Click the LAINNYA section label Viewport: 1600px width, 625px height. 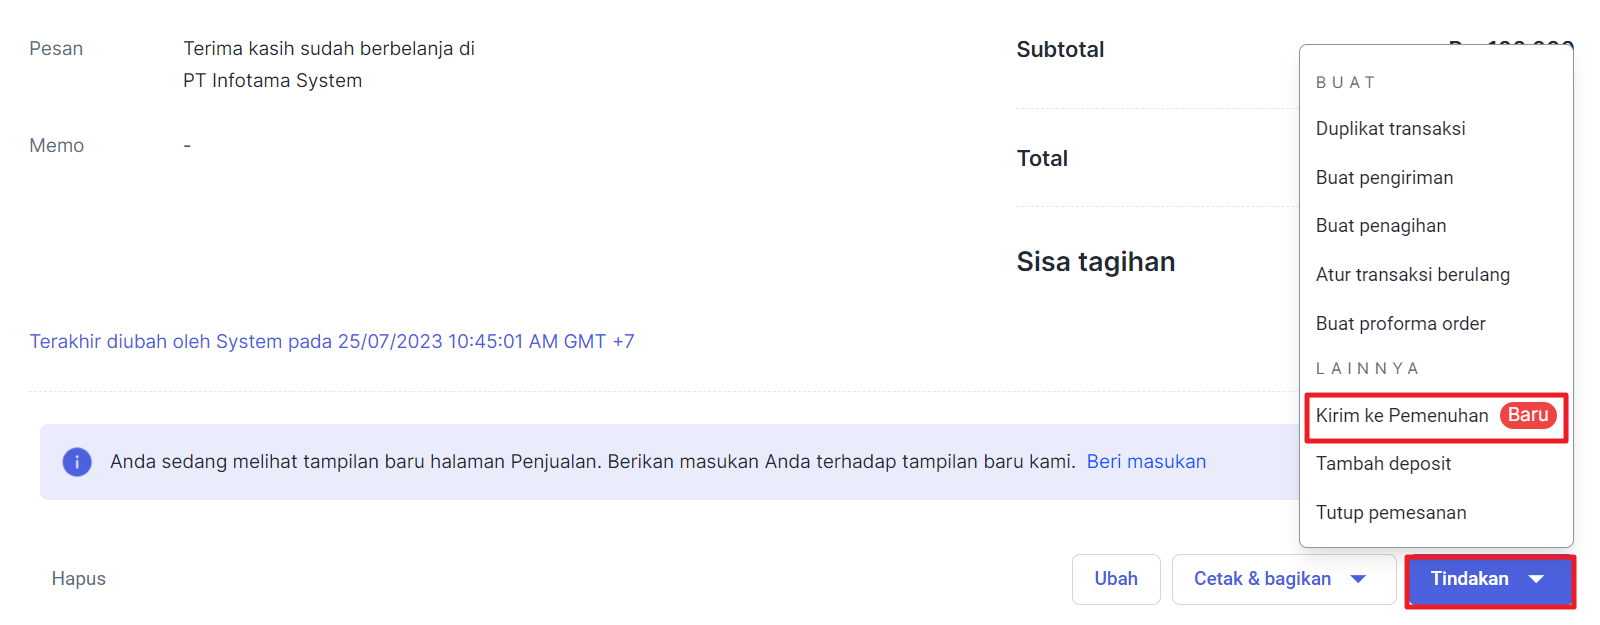coord(1366,368)
